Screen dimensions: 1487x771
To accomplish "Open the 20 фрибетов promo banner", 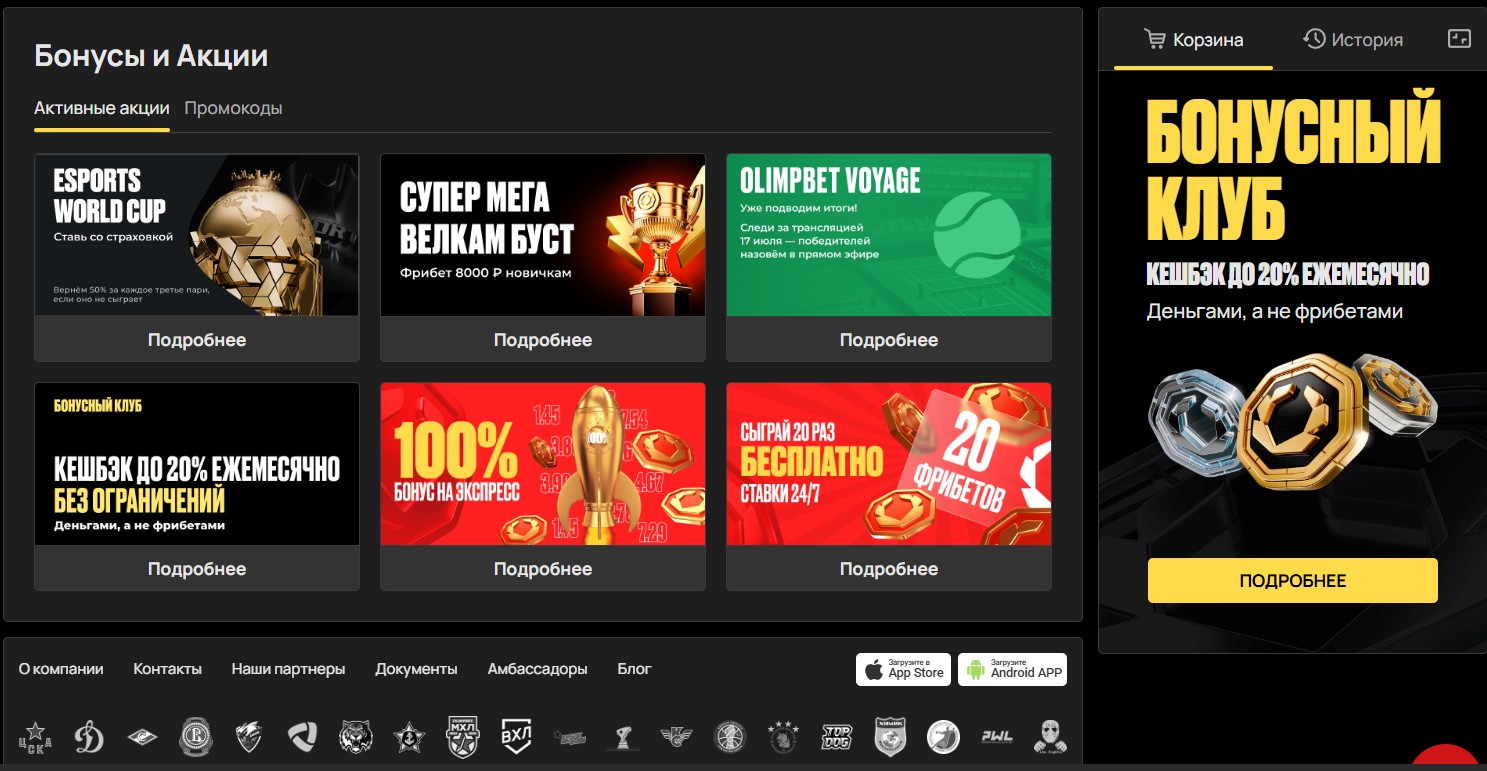I will point(889,464).
